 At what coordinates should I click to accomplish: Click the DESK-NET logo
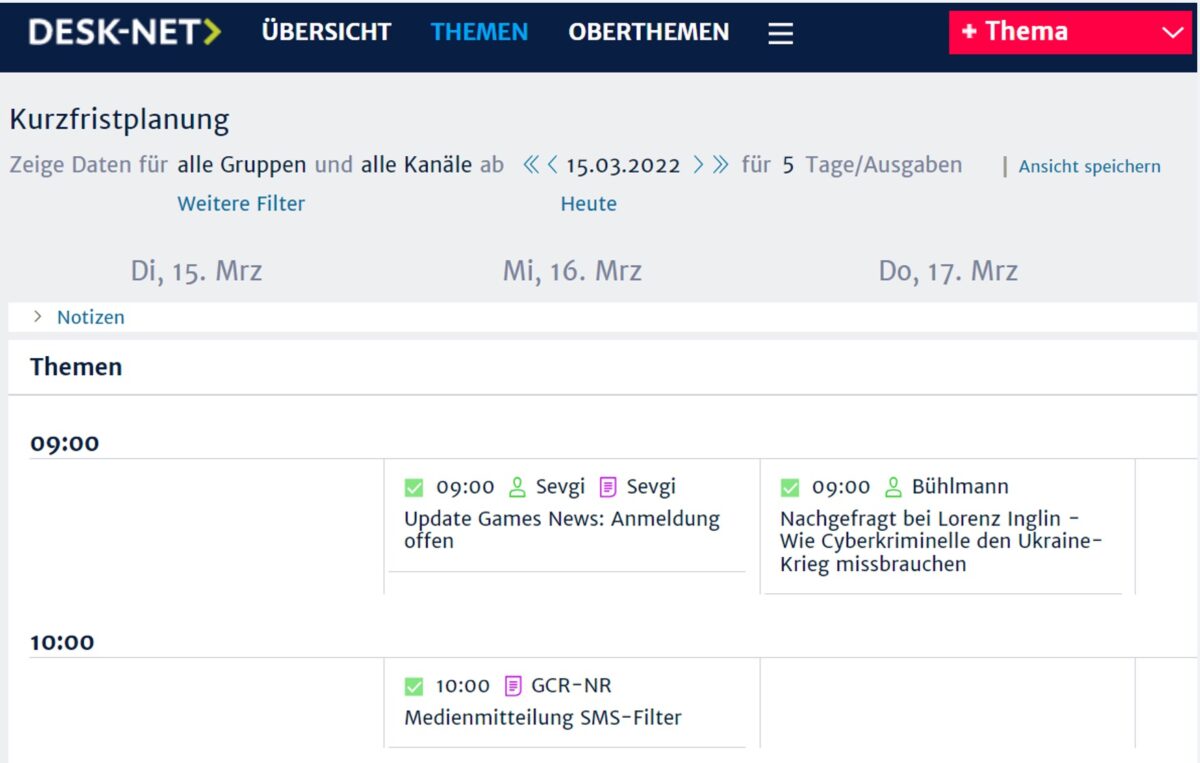[x=125, y=32]
